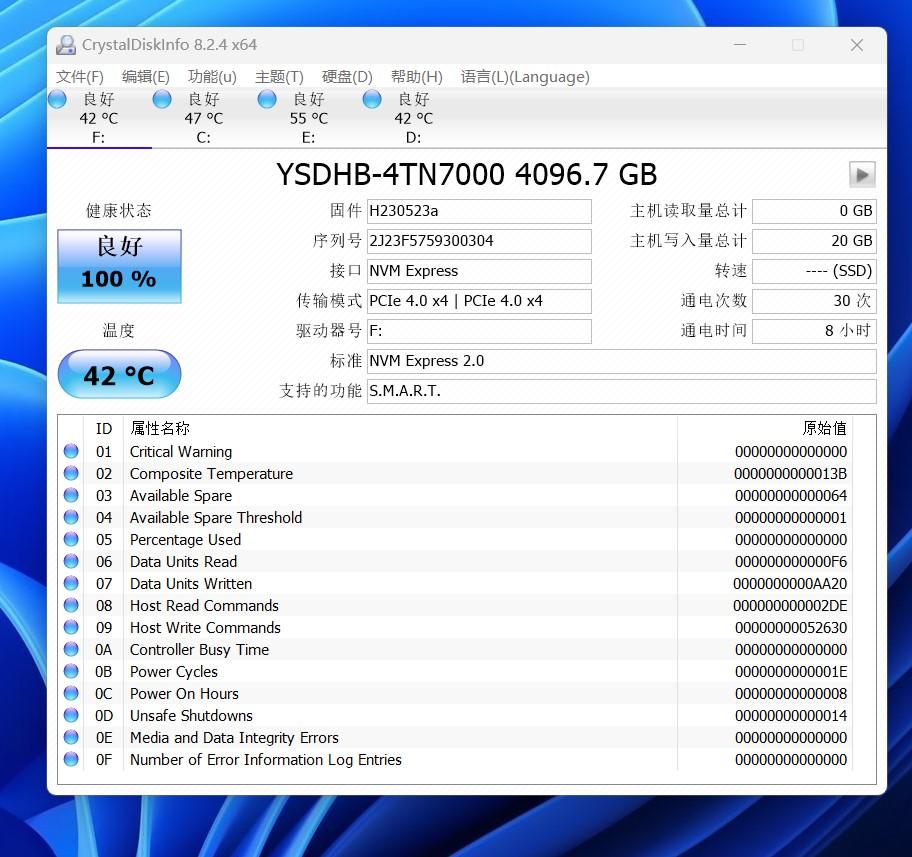Click the 健康状态 label
Viewport: 912px width, 857px height.
pyautogui.click(x=119, y=211)
